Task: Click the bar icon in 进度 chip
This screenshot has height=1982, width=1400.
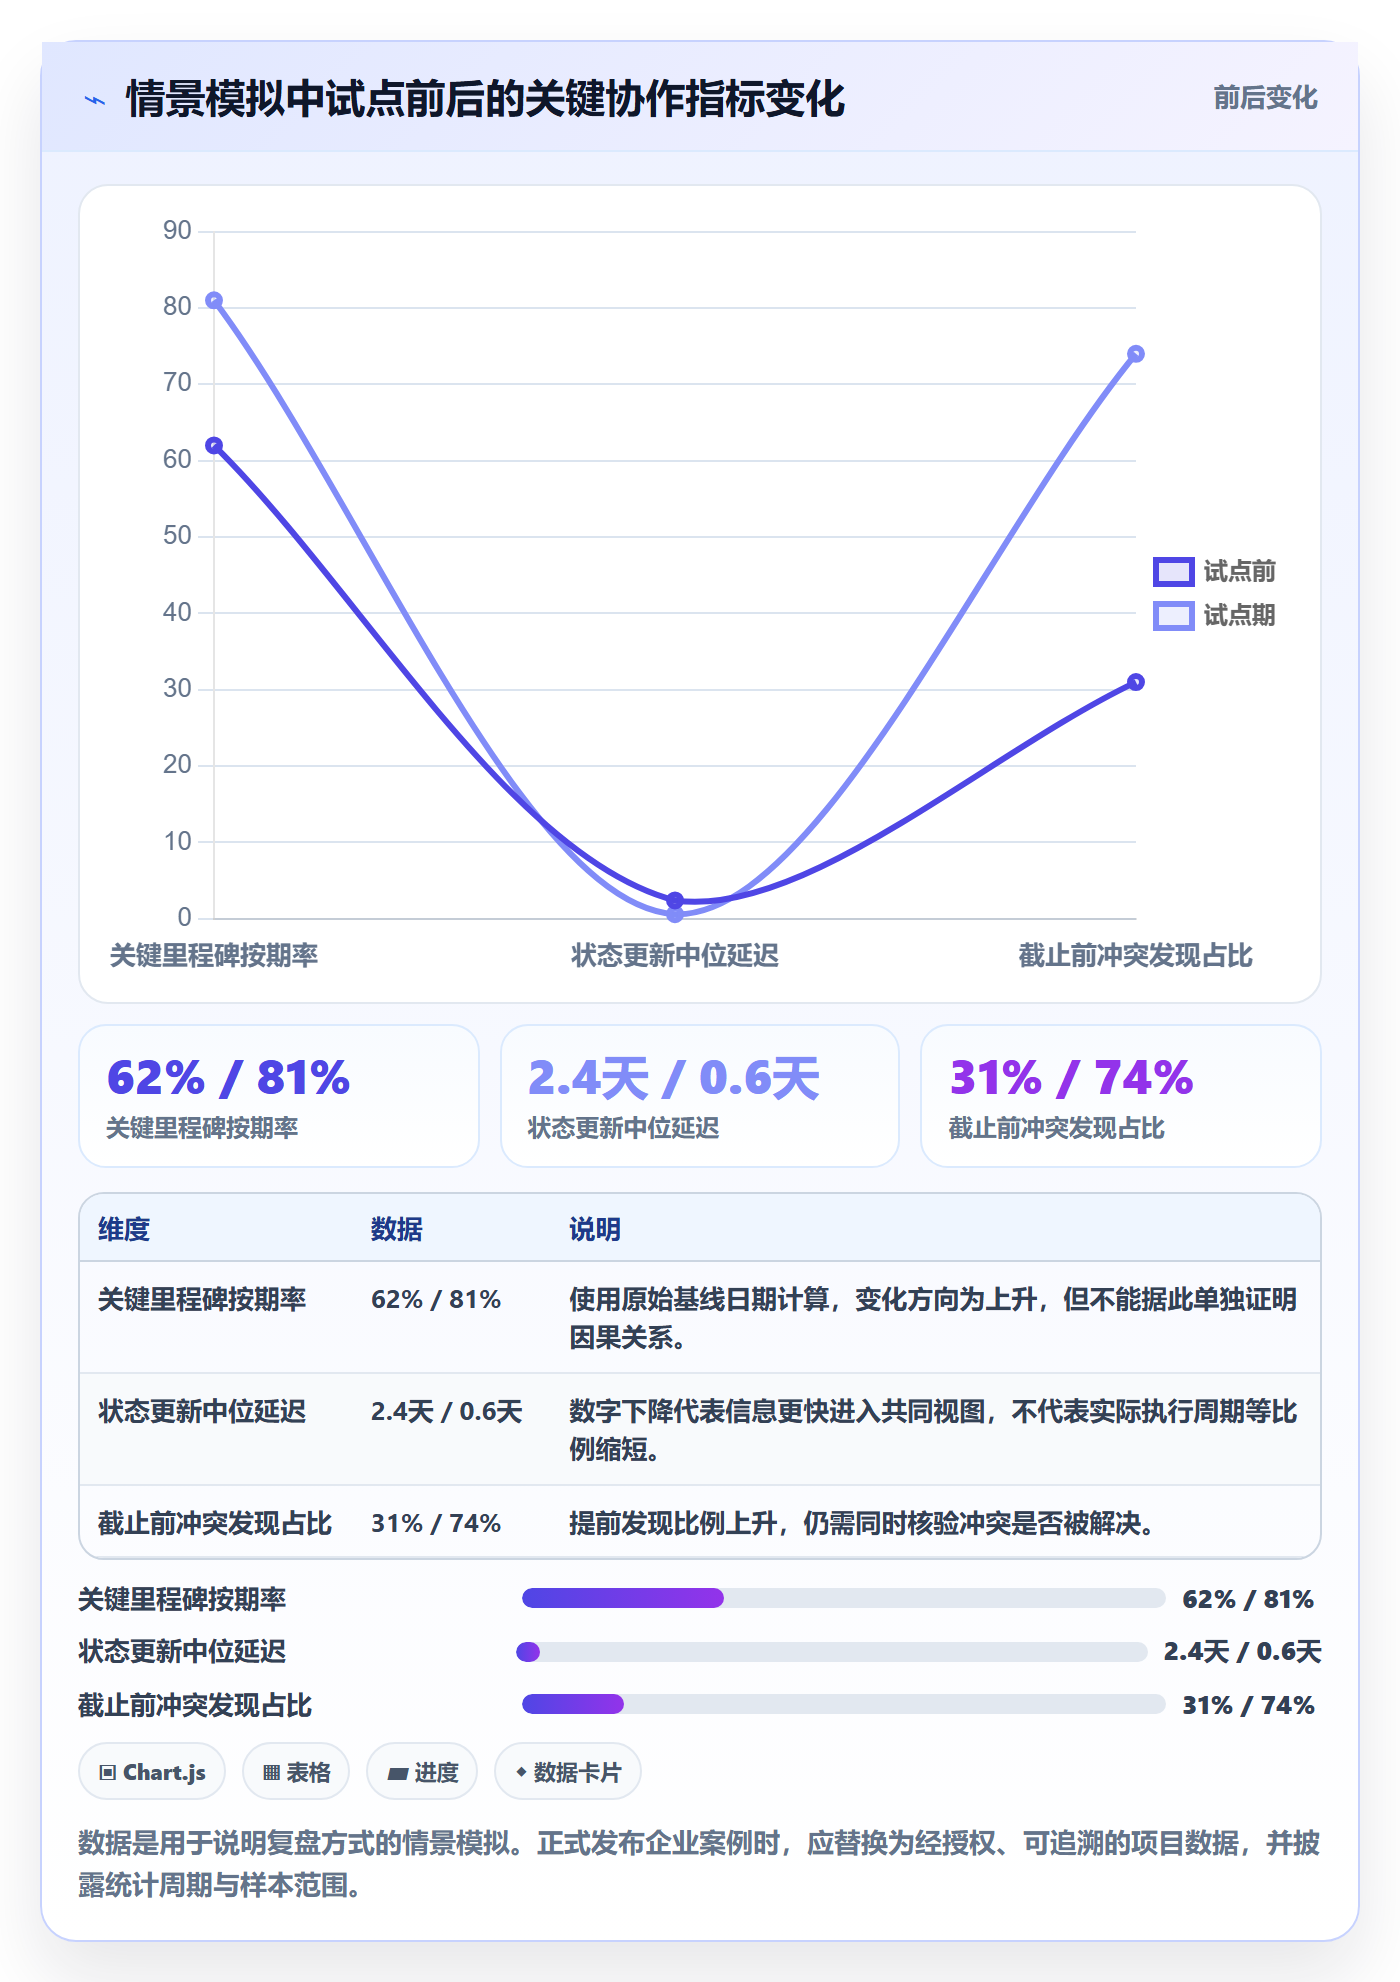Action: (x=398, y=1774)
